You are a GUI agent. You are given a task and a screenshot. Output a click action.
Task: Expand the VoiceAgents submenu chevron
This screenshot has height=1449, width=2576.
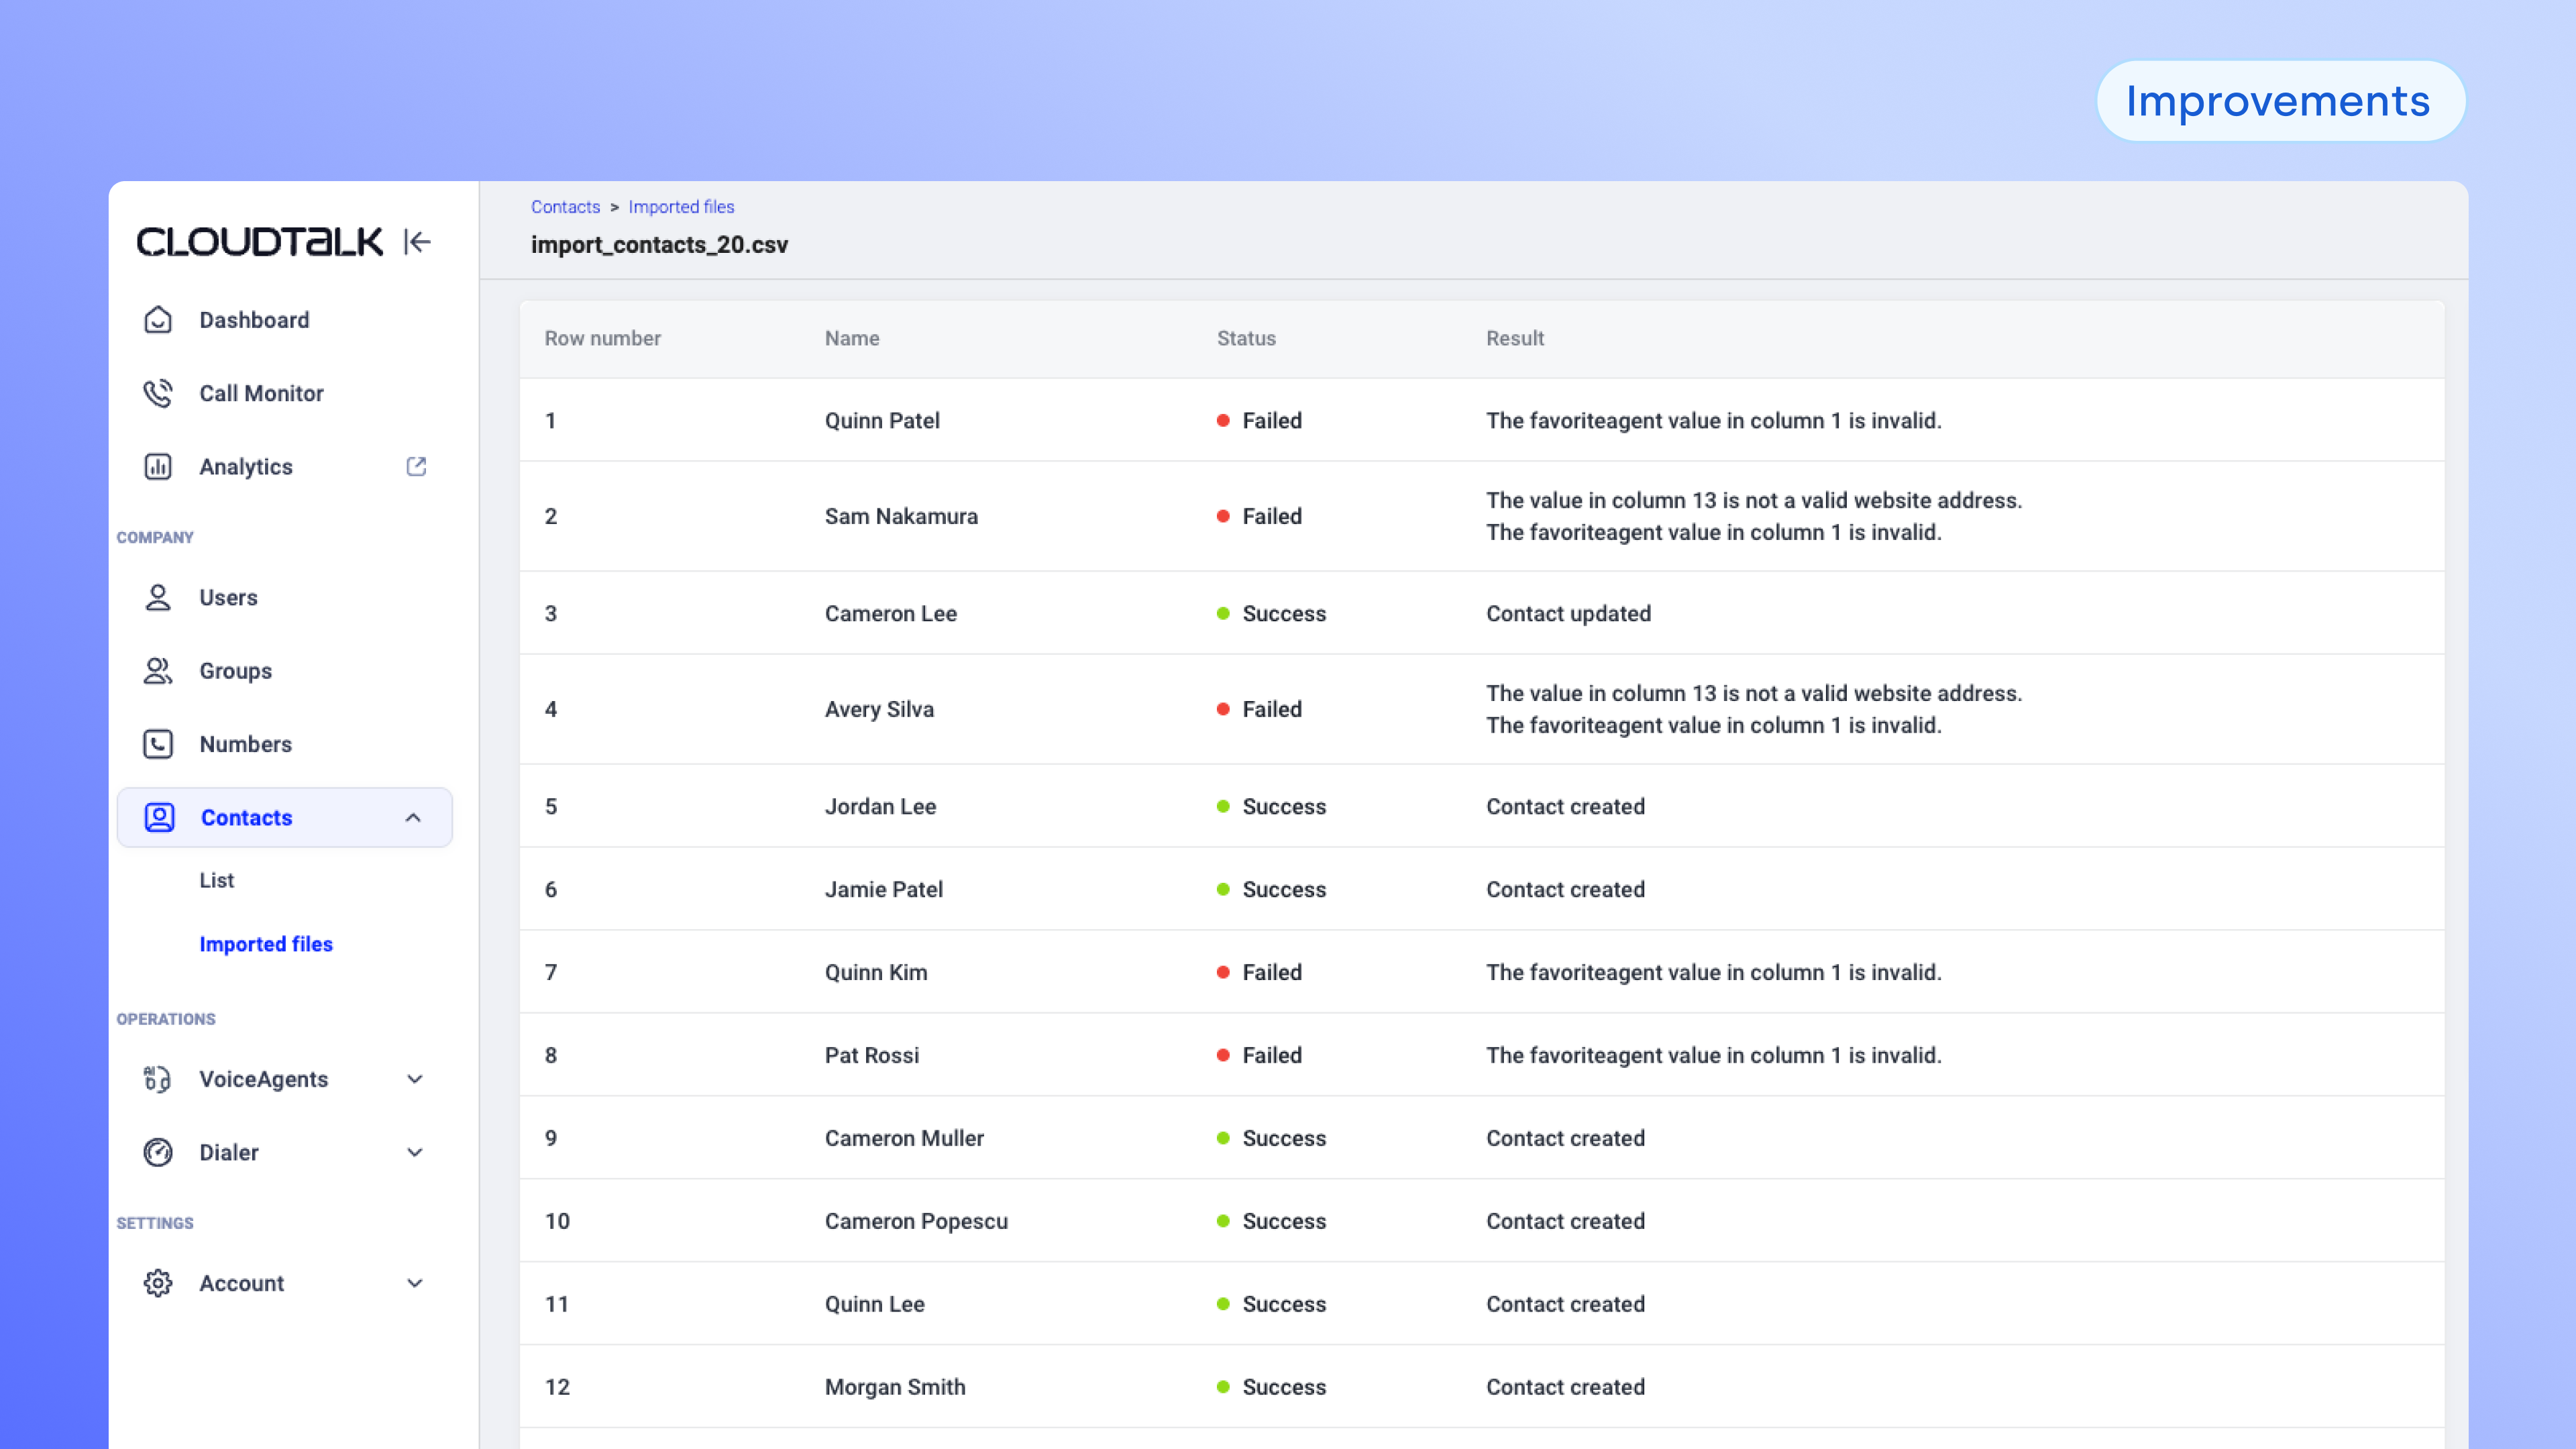pos(415,1079)
